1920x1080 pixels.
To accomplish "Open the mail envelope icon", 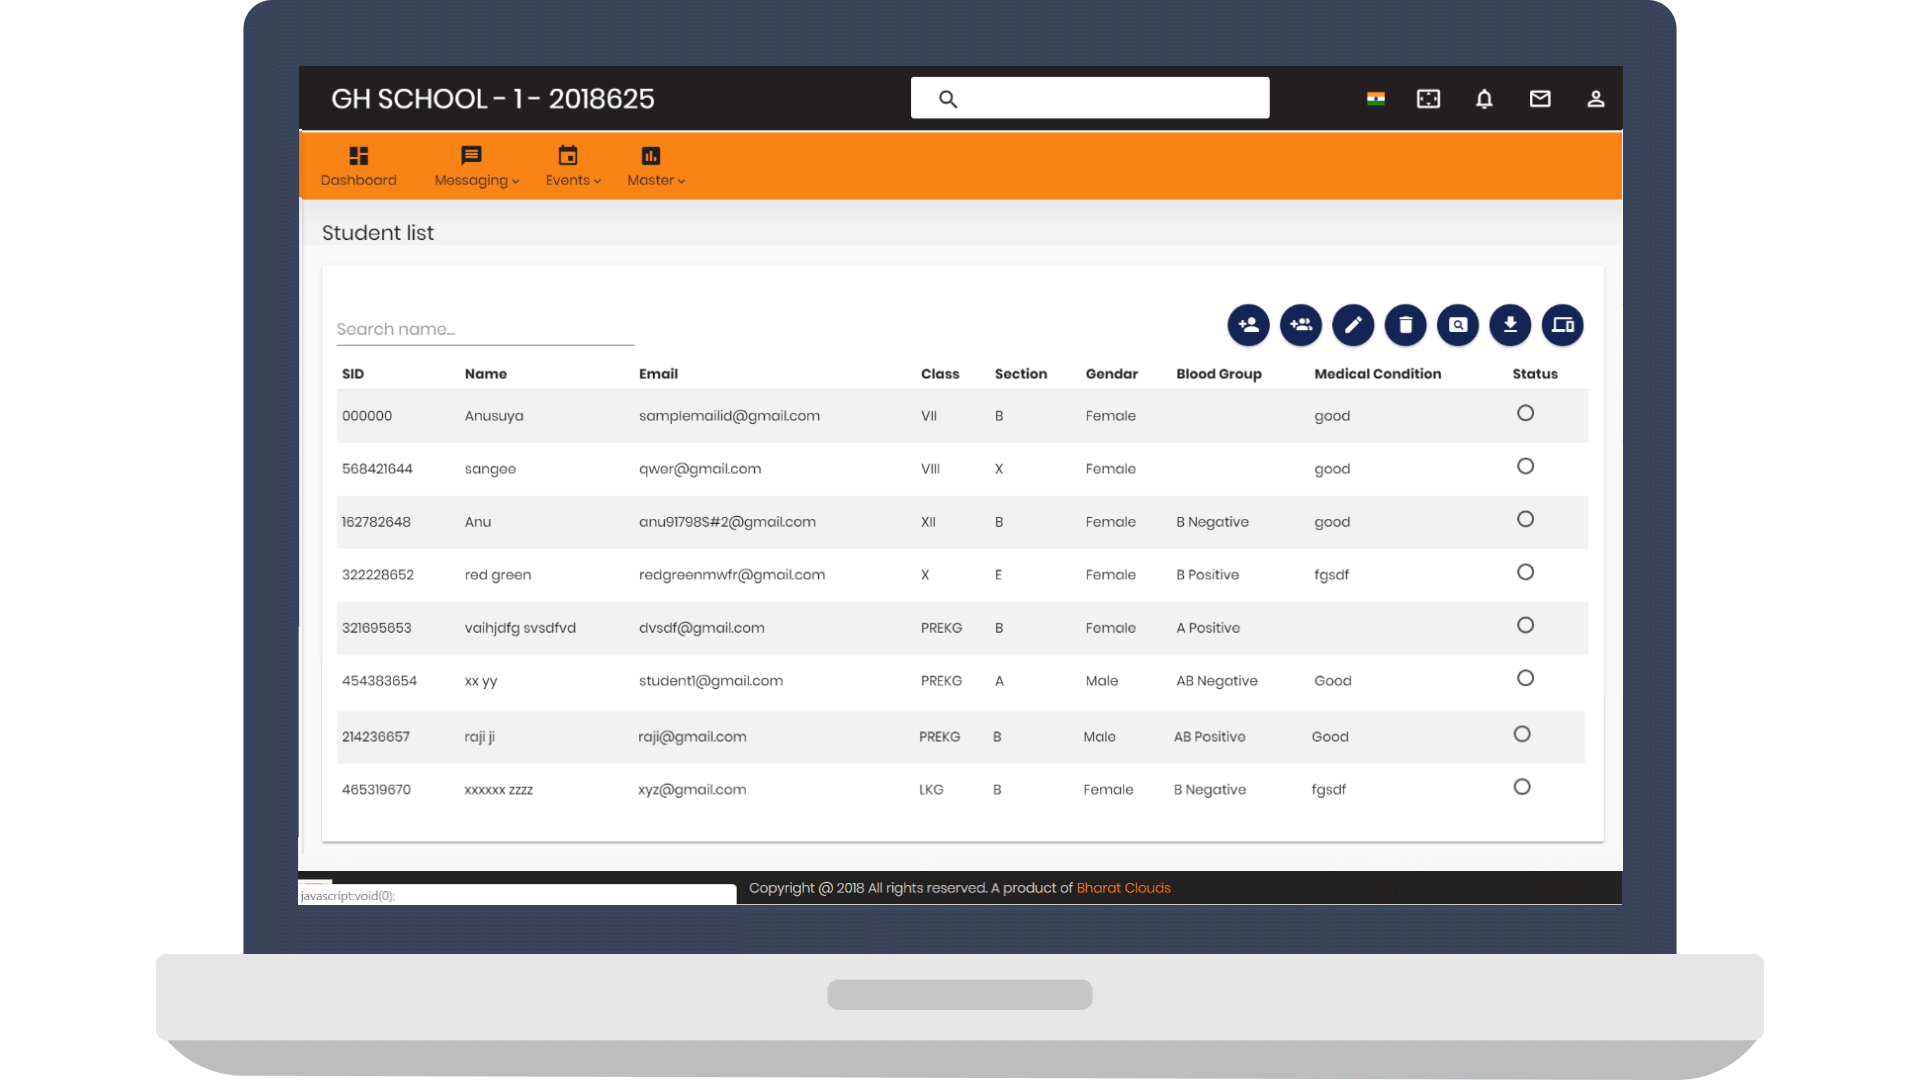I will (1540, 99).
